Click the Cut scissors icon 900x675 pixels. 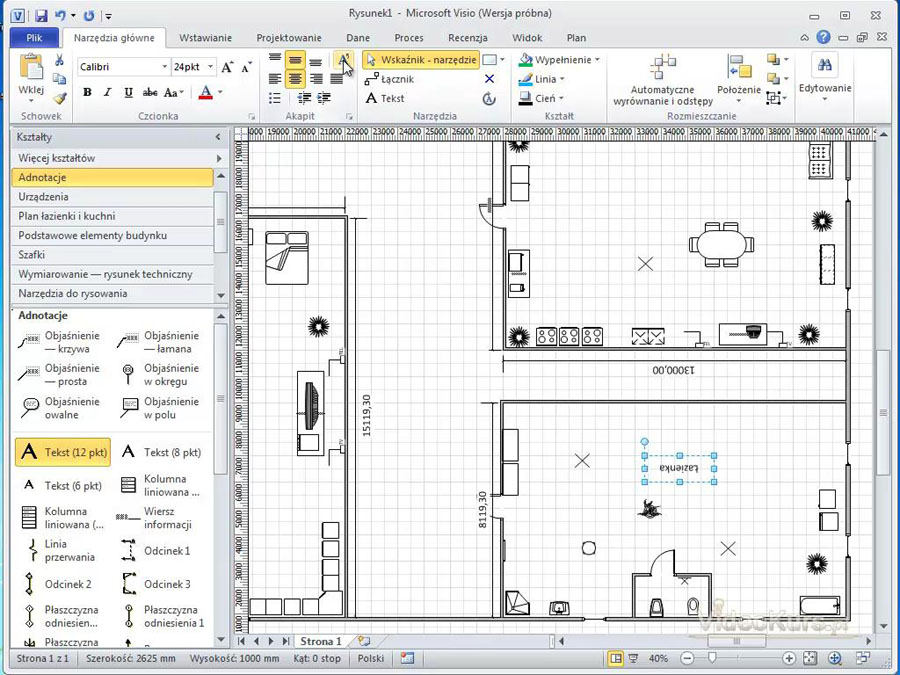[x=59, y=60]
